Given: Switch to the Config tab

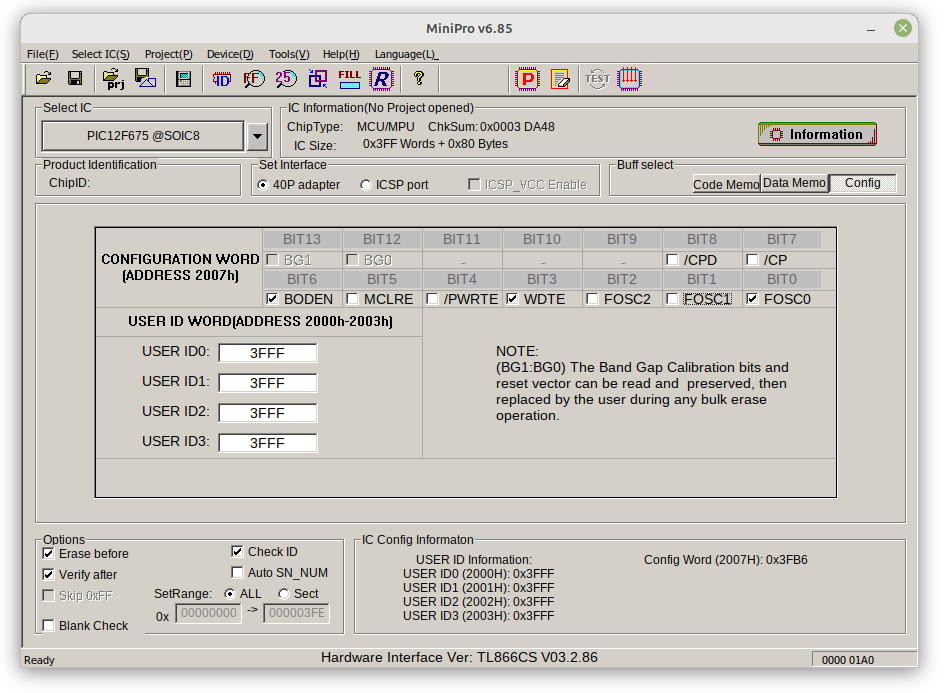Looking at the screenshot, I should pos(862,183).
